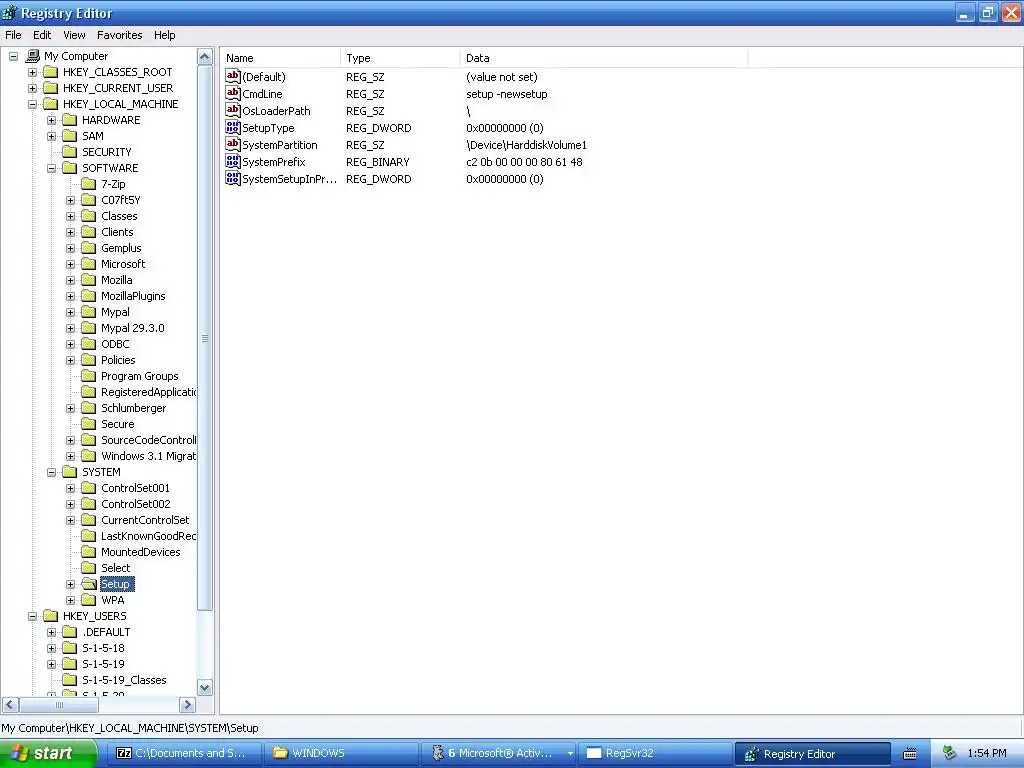This screenshot has width=1024, height=768.
Task: Click the Registry Editor title bar icon
Action: [9, 12]
